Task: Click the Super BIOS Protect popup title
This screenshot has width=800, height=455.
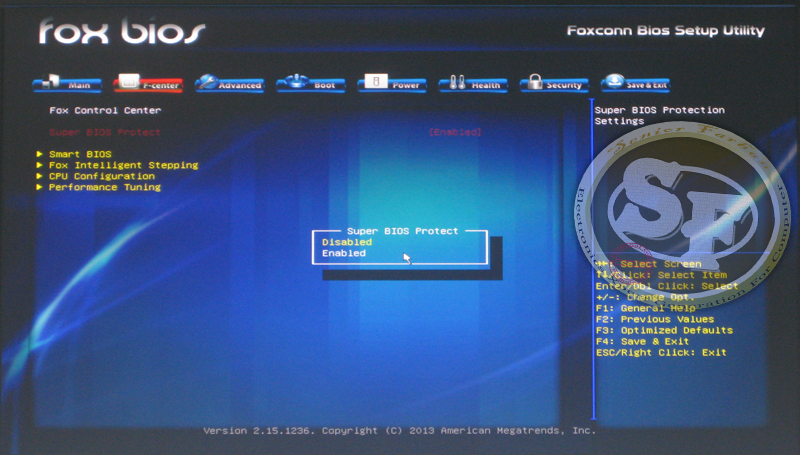Action: (403, 231)
